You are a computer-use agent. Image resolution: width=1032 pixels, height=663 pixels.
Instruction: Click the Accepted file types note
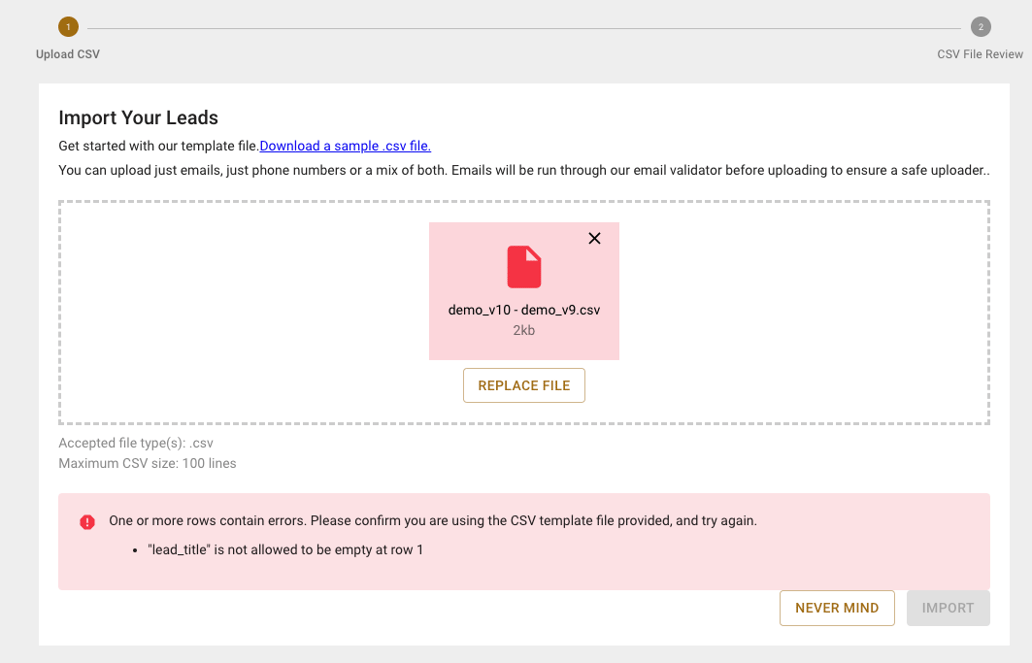(137, 443)
